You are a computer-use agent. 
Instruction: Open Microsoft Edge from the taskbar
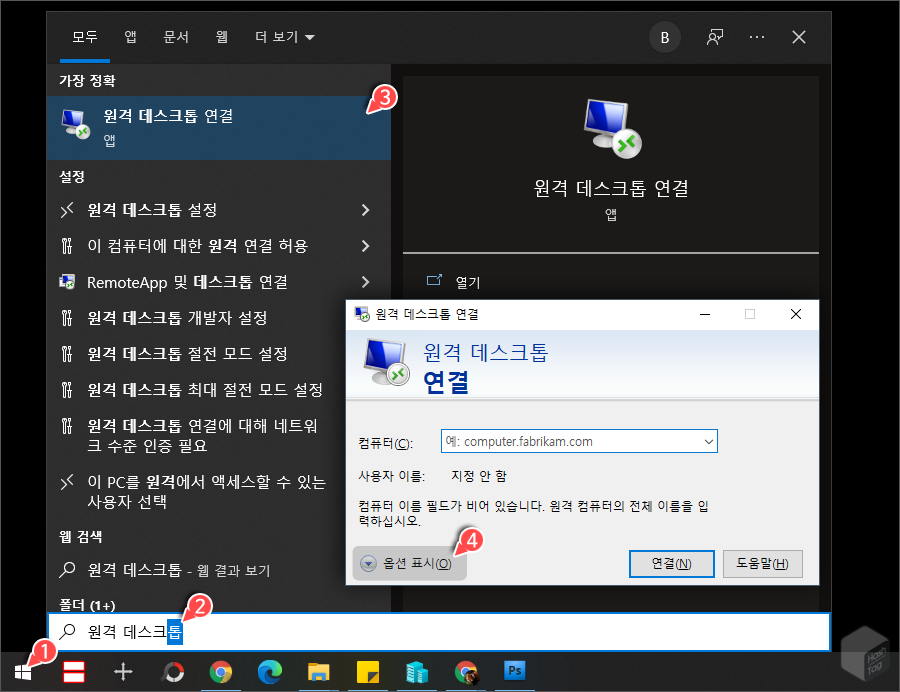[x=270, y=672]
